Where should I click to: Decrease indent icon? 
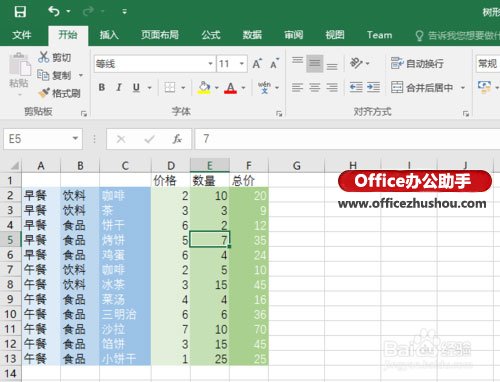click(356, 87)
